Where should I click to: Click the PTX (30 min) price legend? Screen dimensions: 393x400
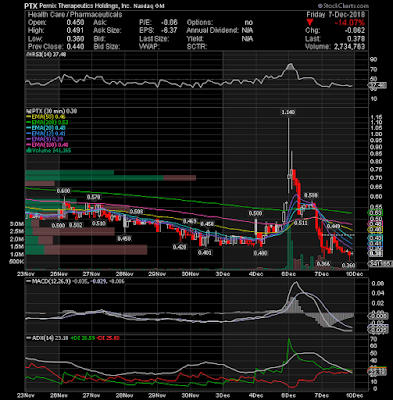(52, 111)
